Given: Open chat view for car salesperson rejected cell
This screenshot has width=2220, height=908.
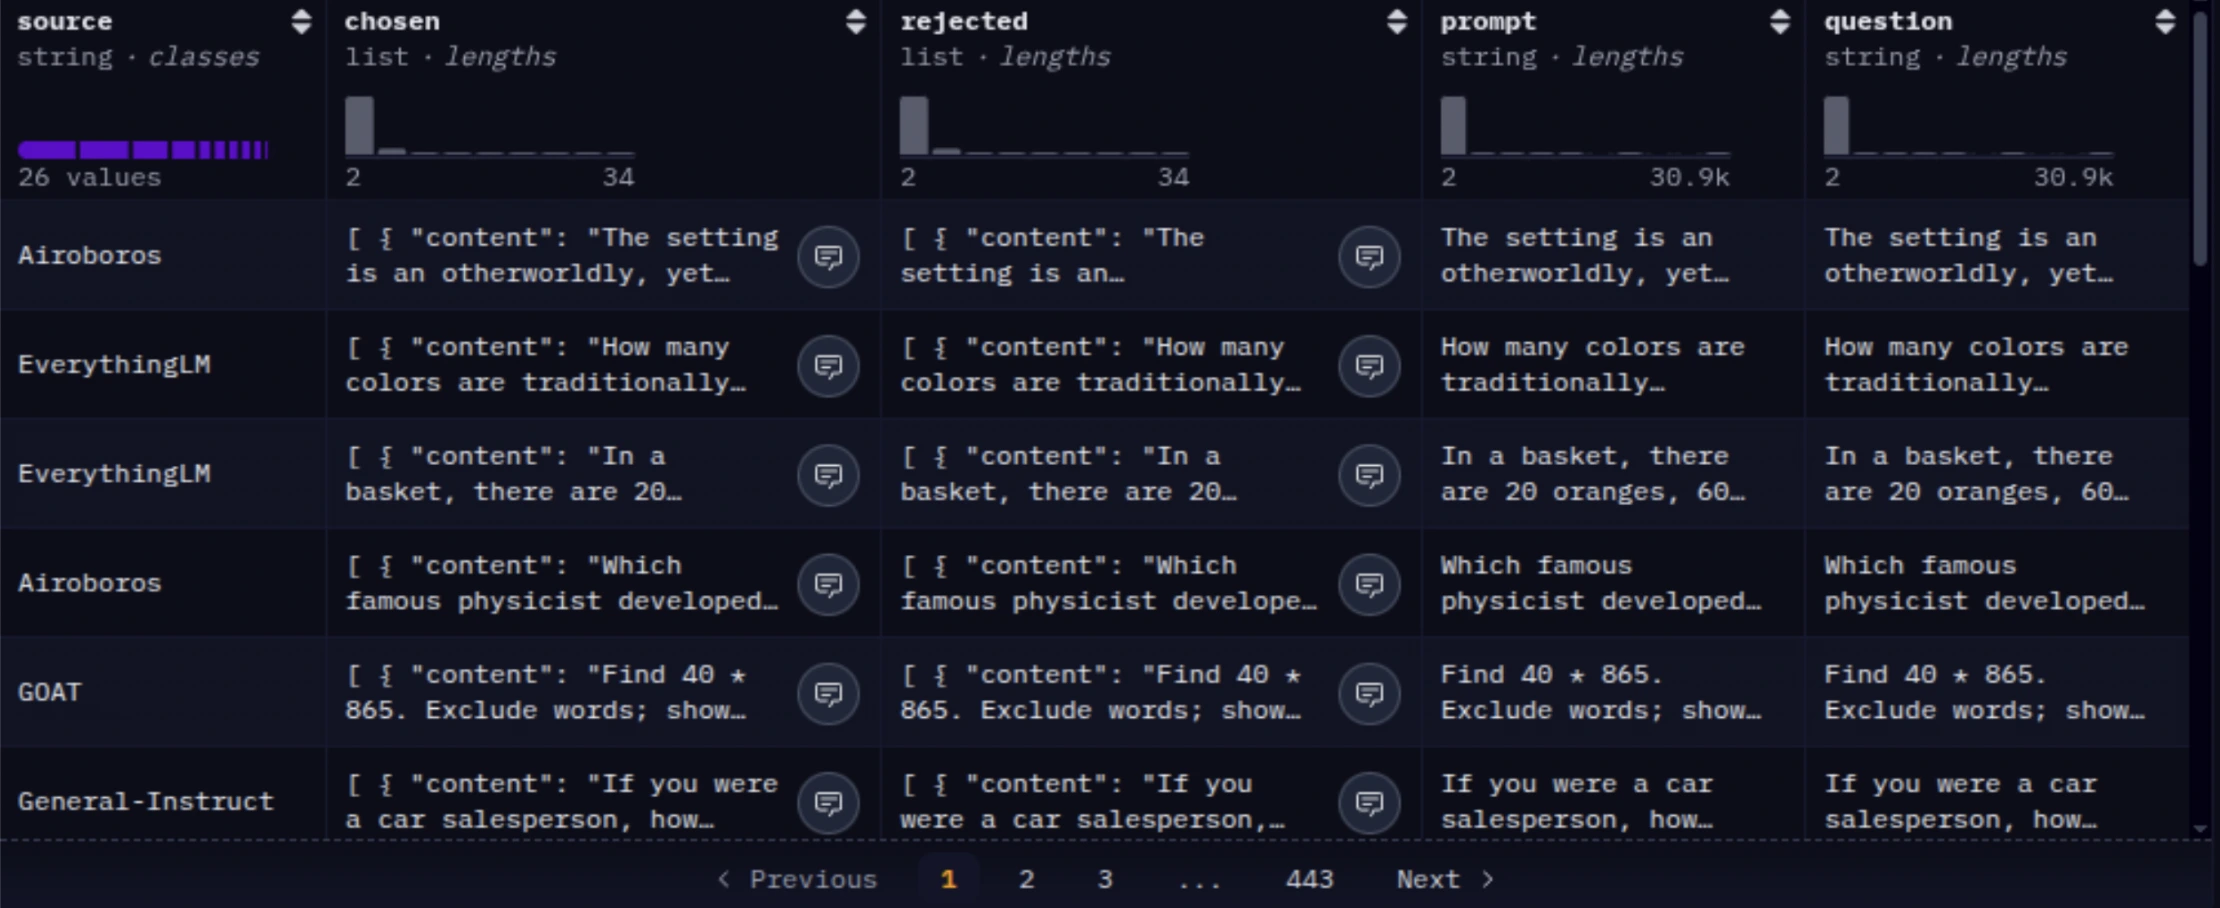Looking at the screenshot, I should (x=1368, y=802).
